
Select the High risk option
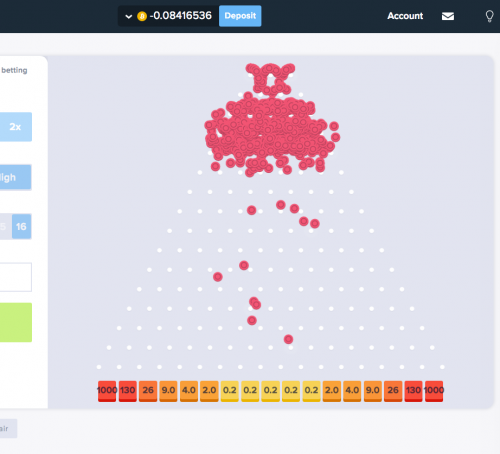16,177
